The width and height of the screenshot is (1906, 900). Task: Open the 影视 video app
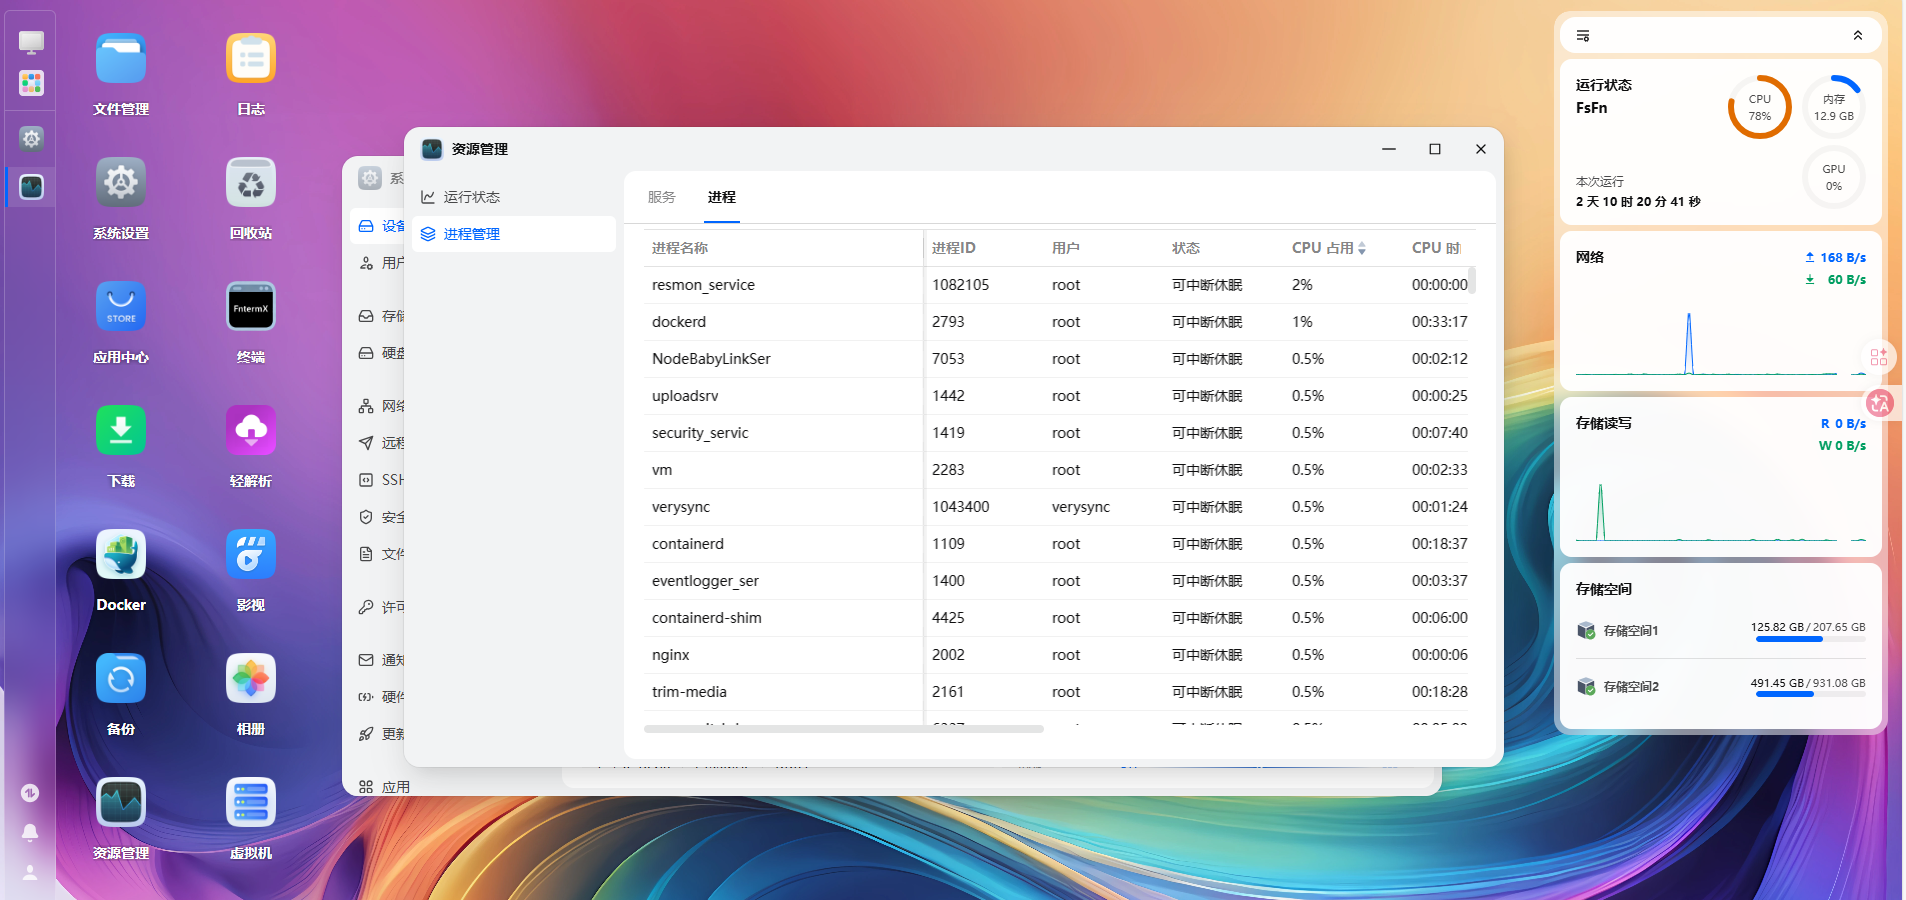point(250,555)
